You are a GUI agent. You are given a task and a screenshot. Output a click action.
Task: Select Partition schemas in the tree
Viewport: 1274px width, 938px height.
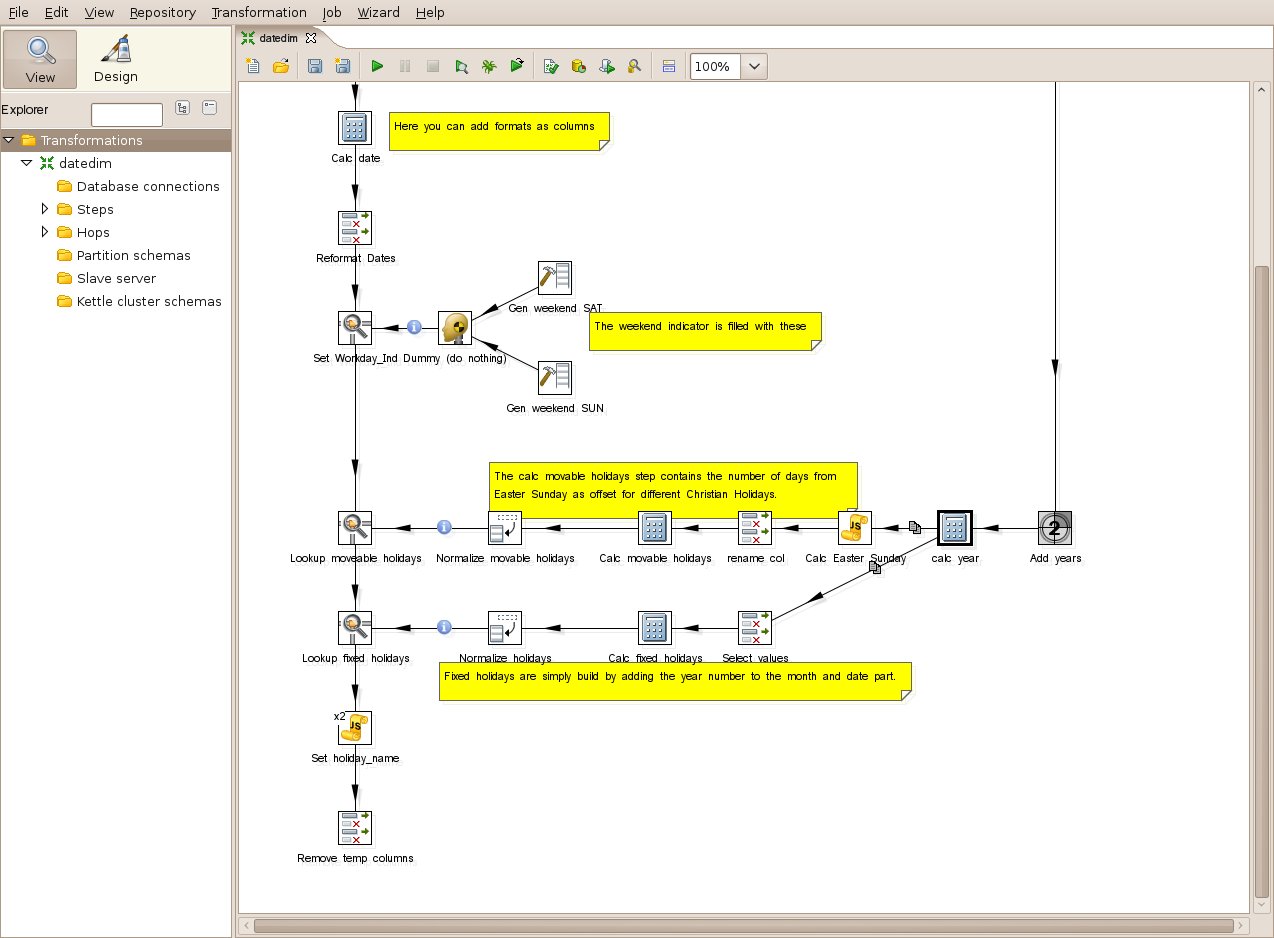click(x=133, y=255)
